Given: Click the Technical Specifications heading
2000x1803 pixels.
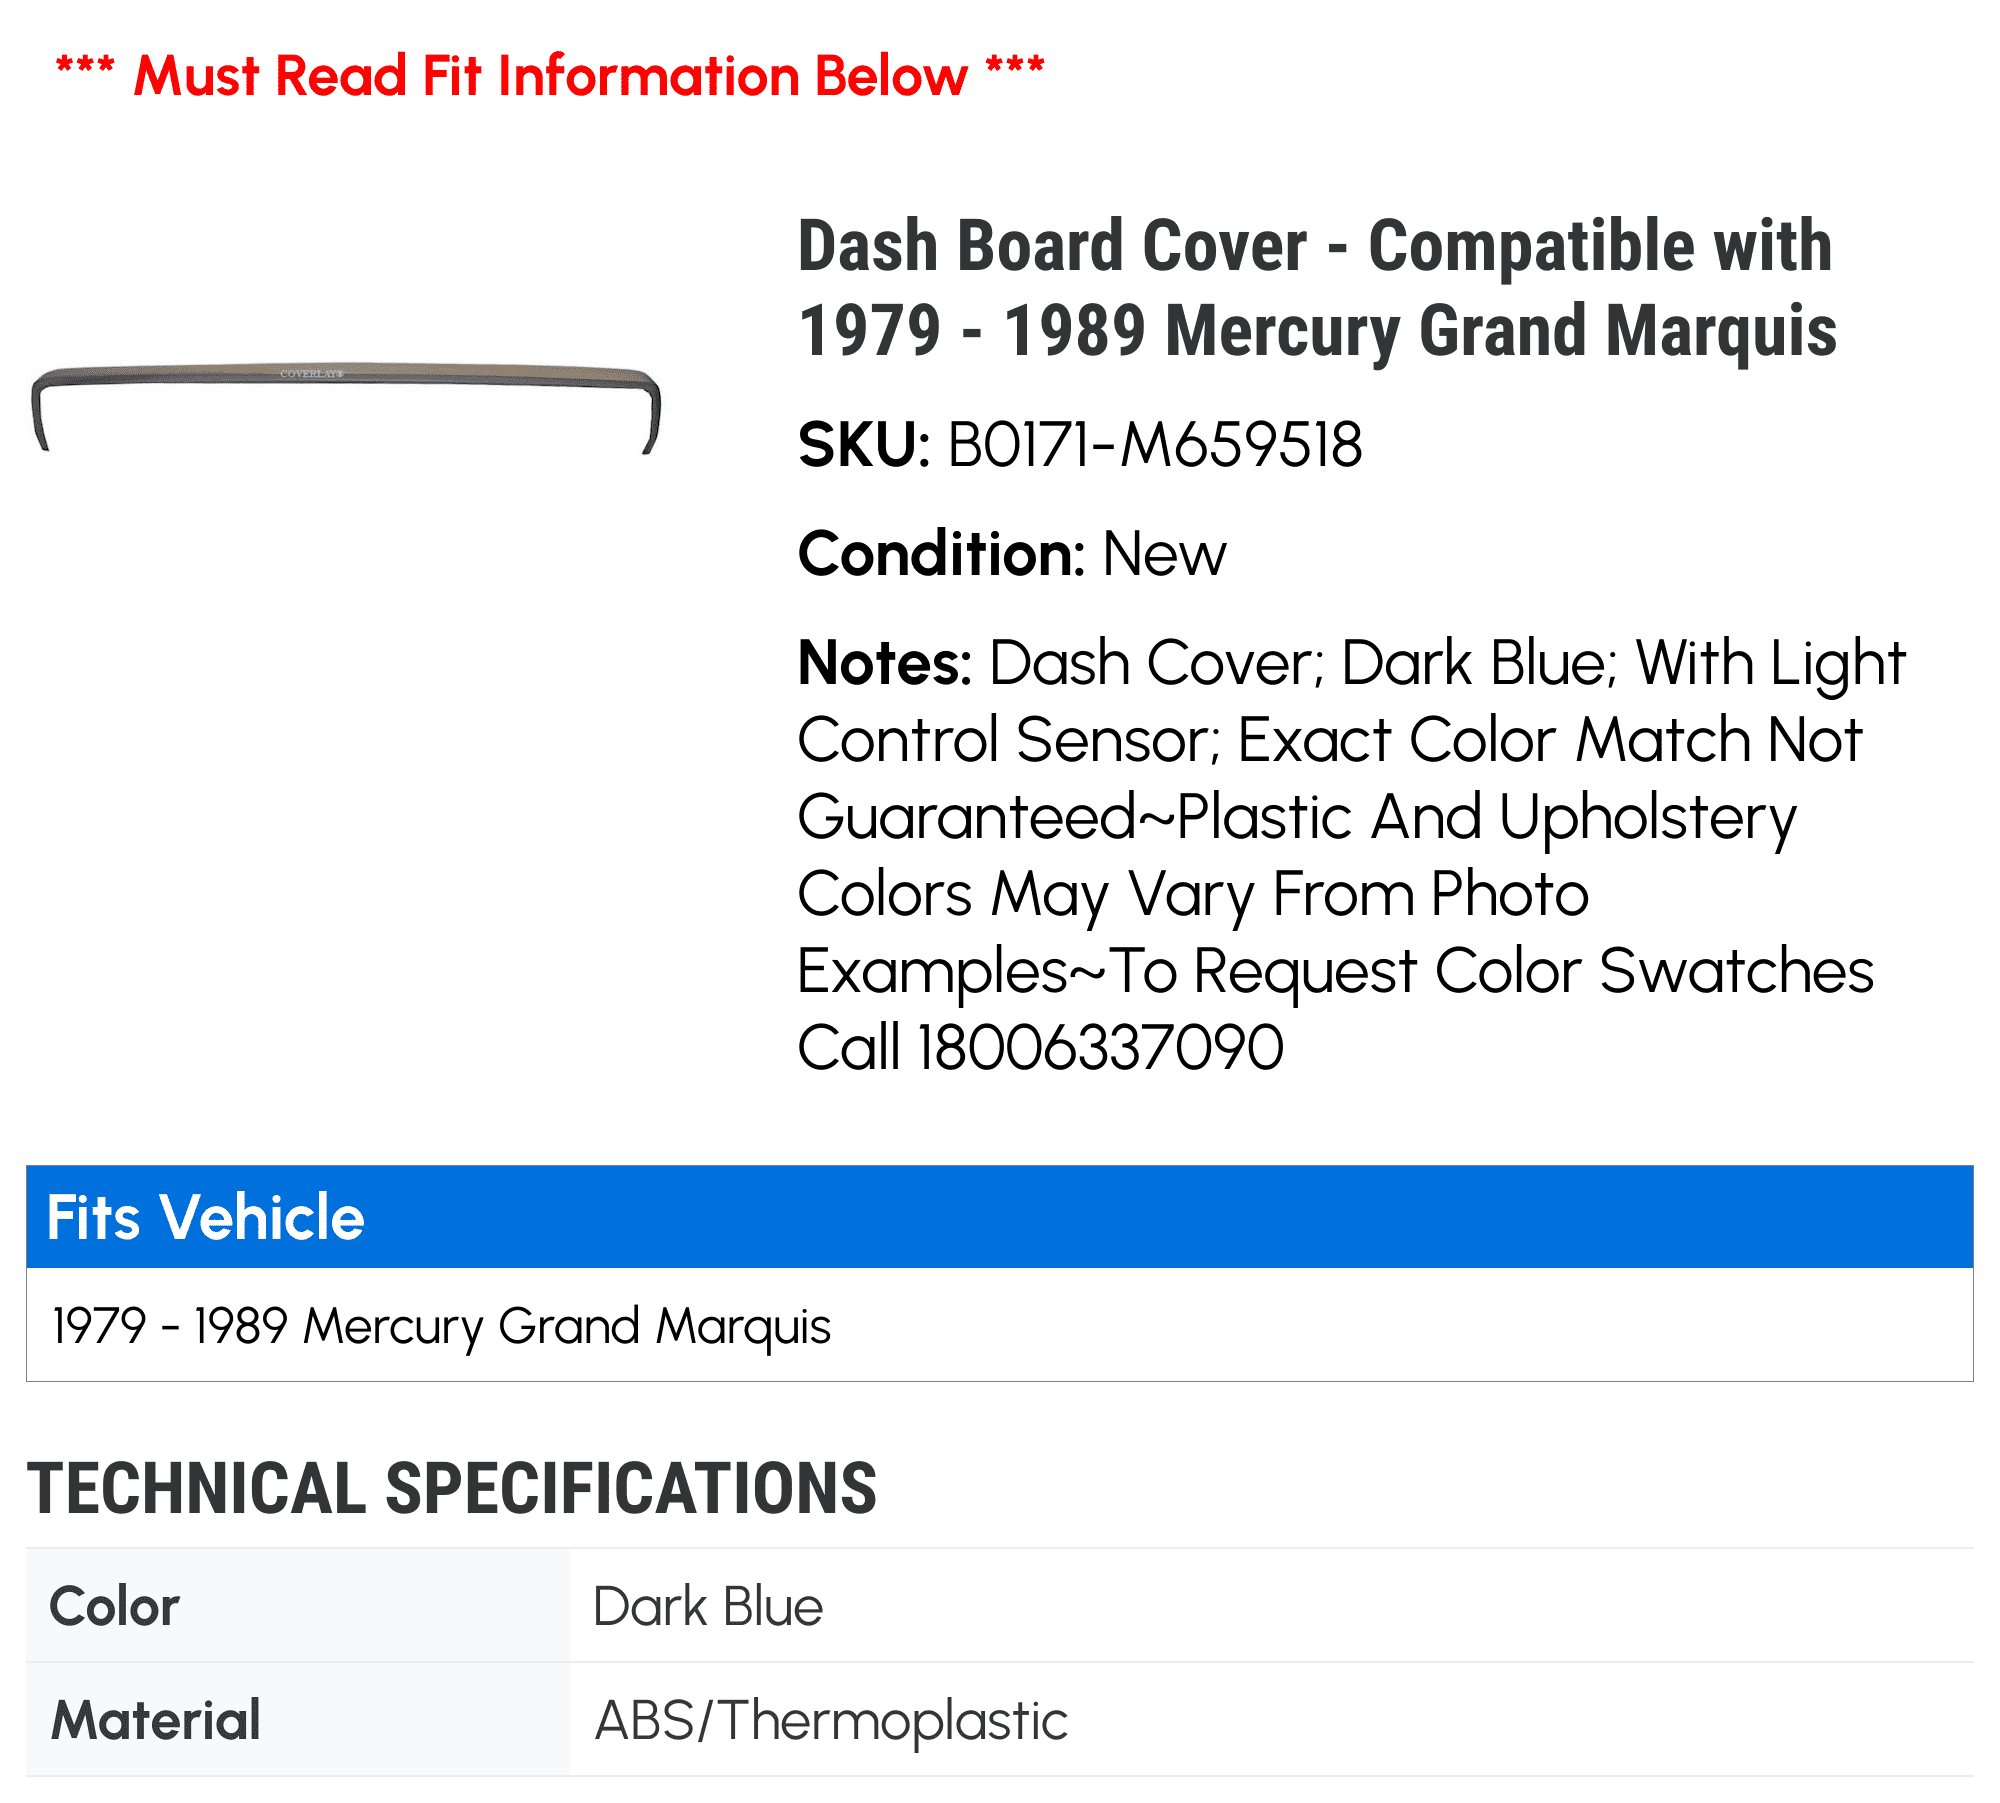Looking at the screenshot, I should [452, 1489].
